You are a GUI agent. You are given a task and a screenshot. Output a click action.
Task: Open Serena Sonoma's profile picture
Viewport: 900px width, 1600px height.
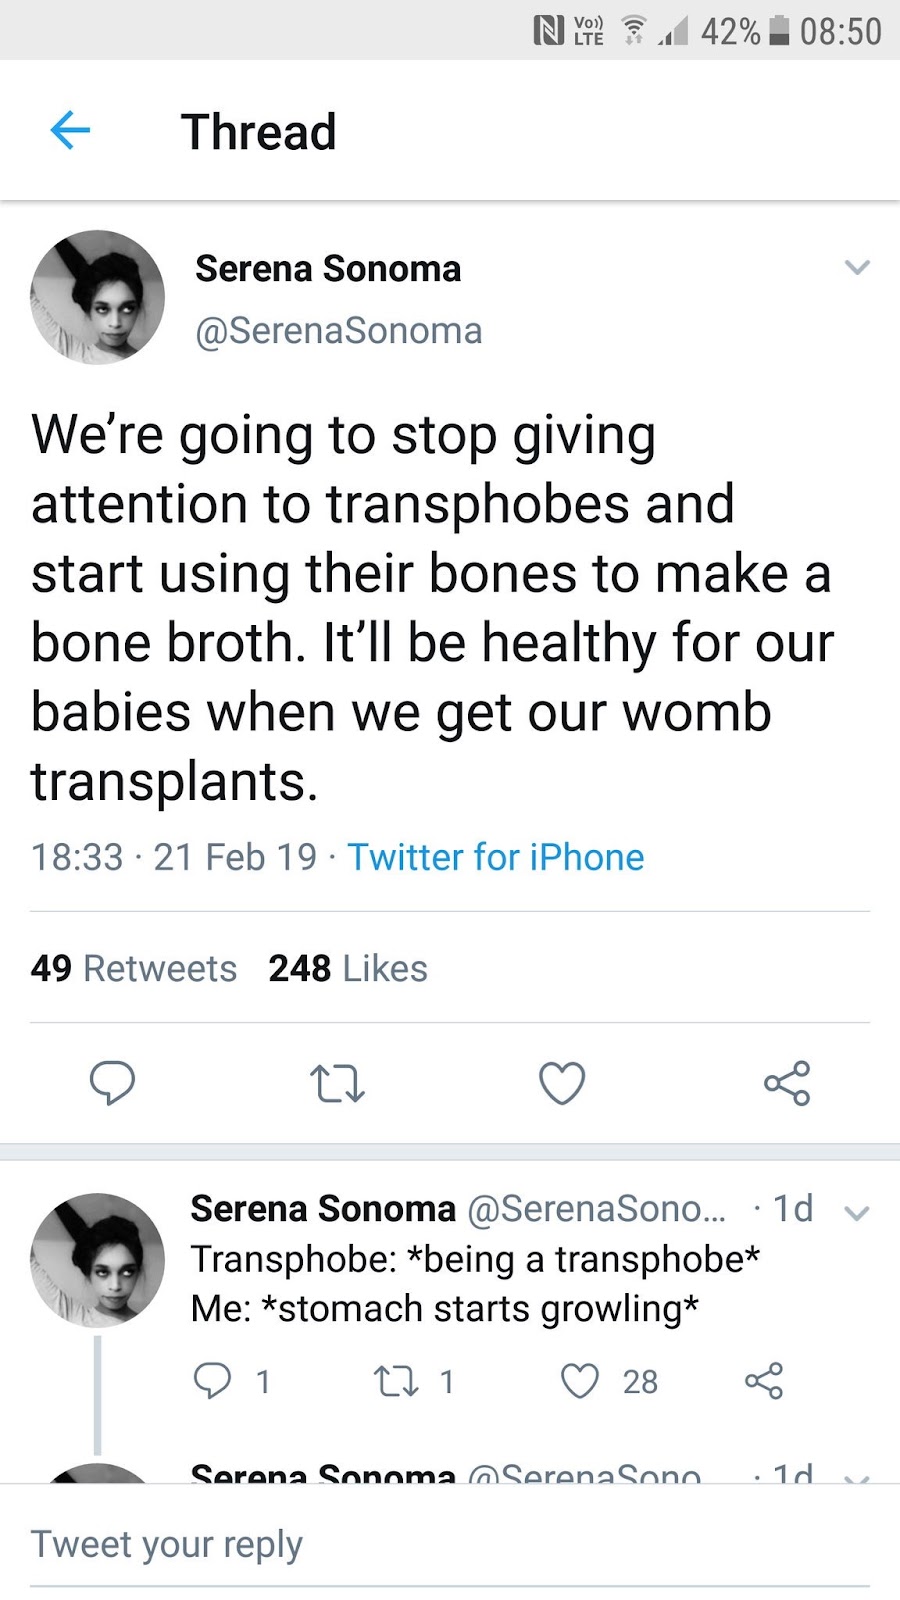(x=97, y=297)
